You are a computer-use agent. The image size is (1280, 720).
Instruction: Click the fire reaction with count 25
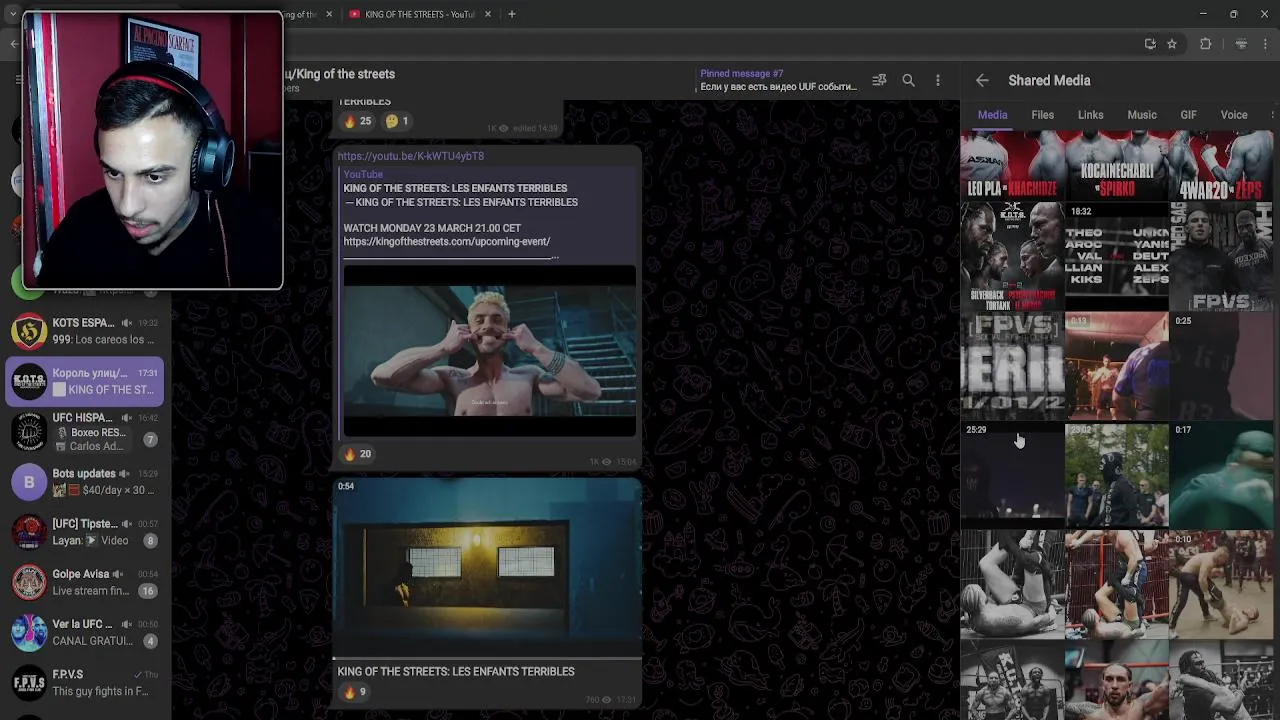(x=357, y=121)
